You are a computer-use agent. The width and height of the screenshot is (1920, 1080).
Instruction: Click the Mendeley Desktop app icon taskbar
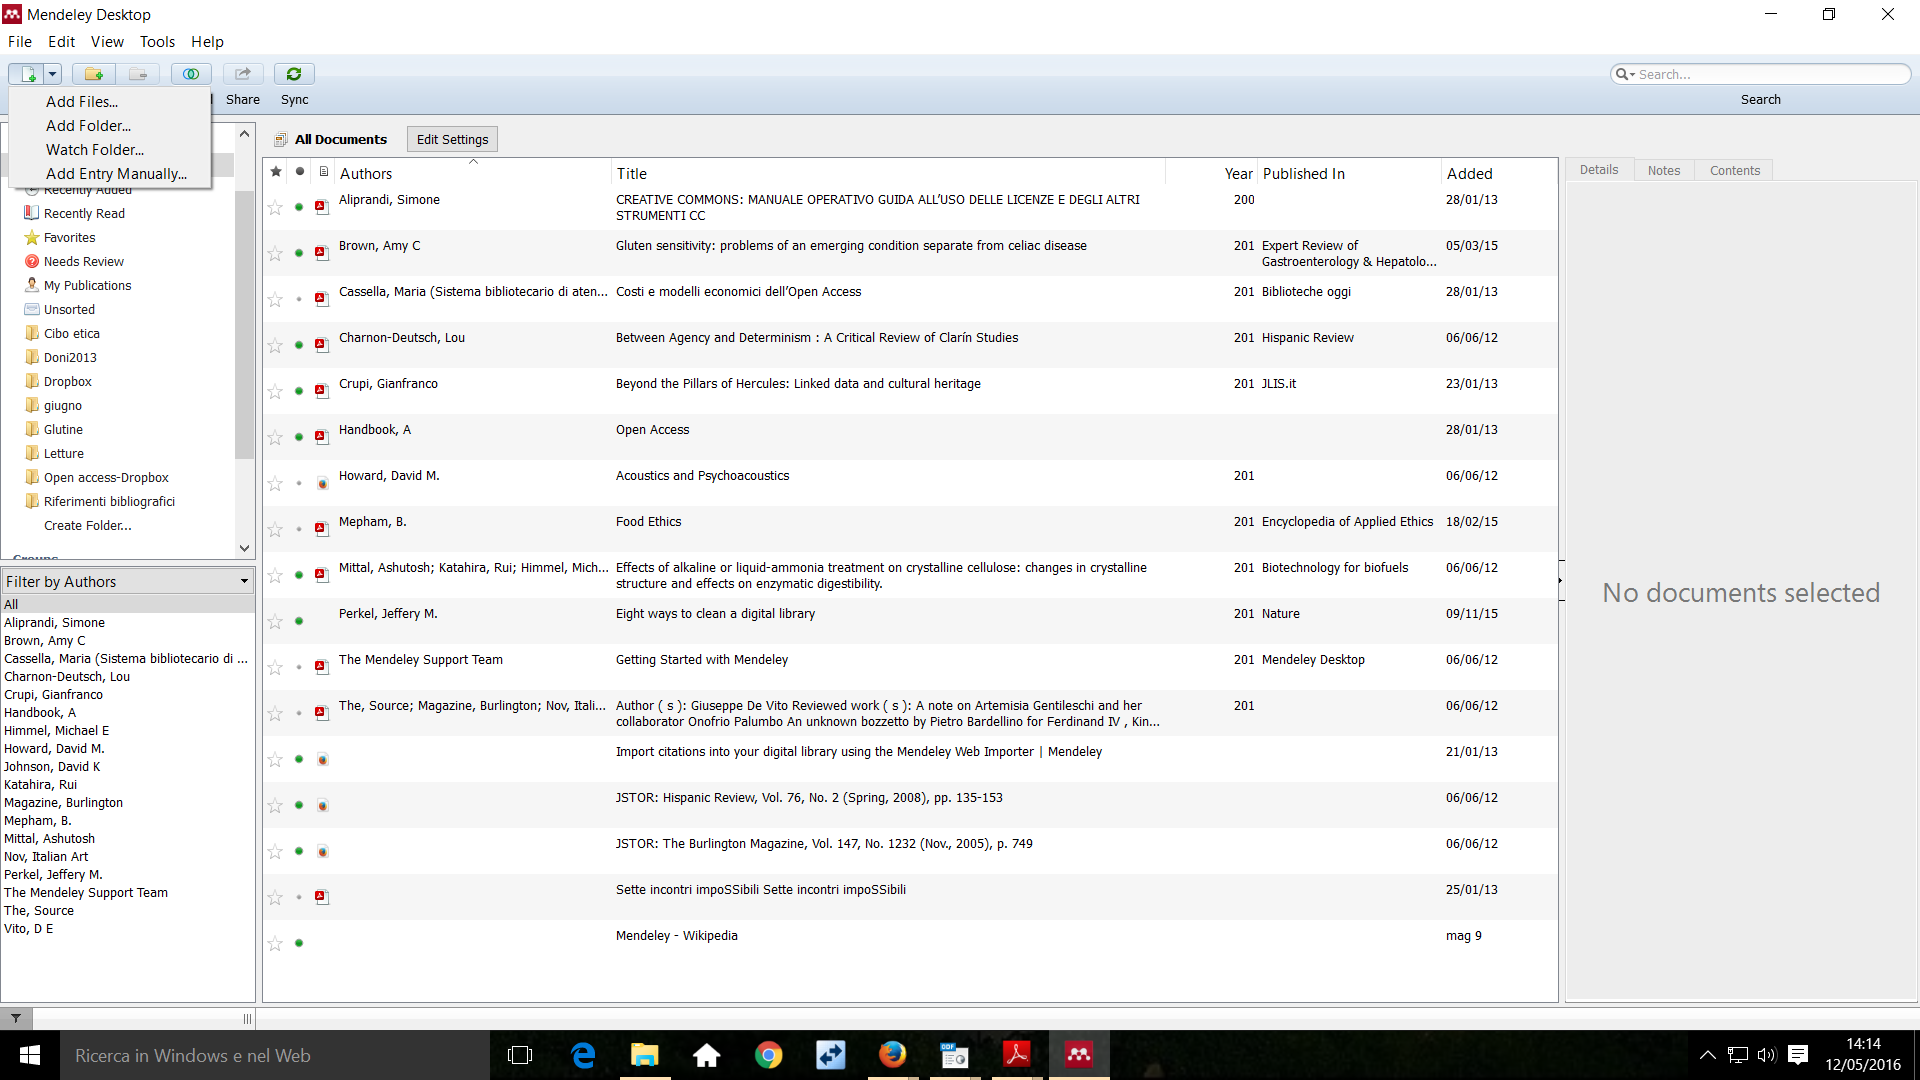coord(1080,1055)
